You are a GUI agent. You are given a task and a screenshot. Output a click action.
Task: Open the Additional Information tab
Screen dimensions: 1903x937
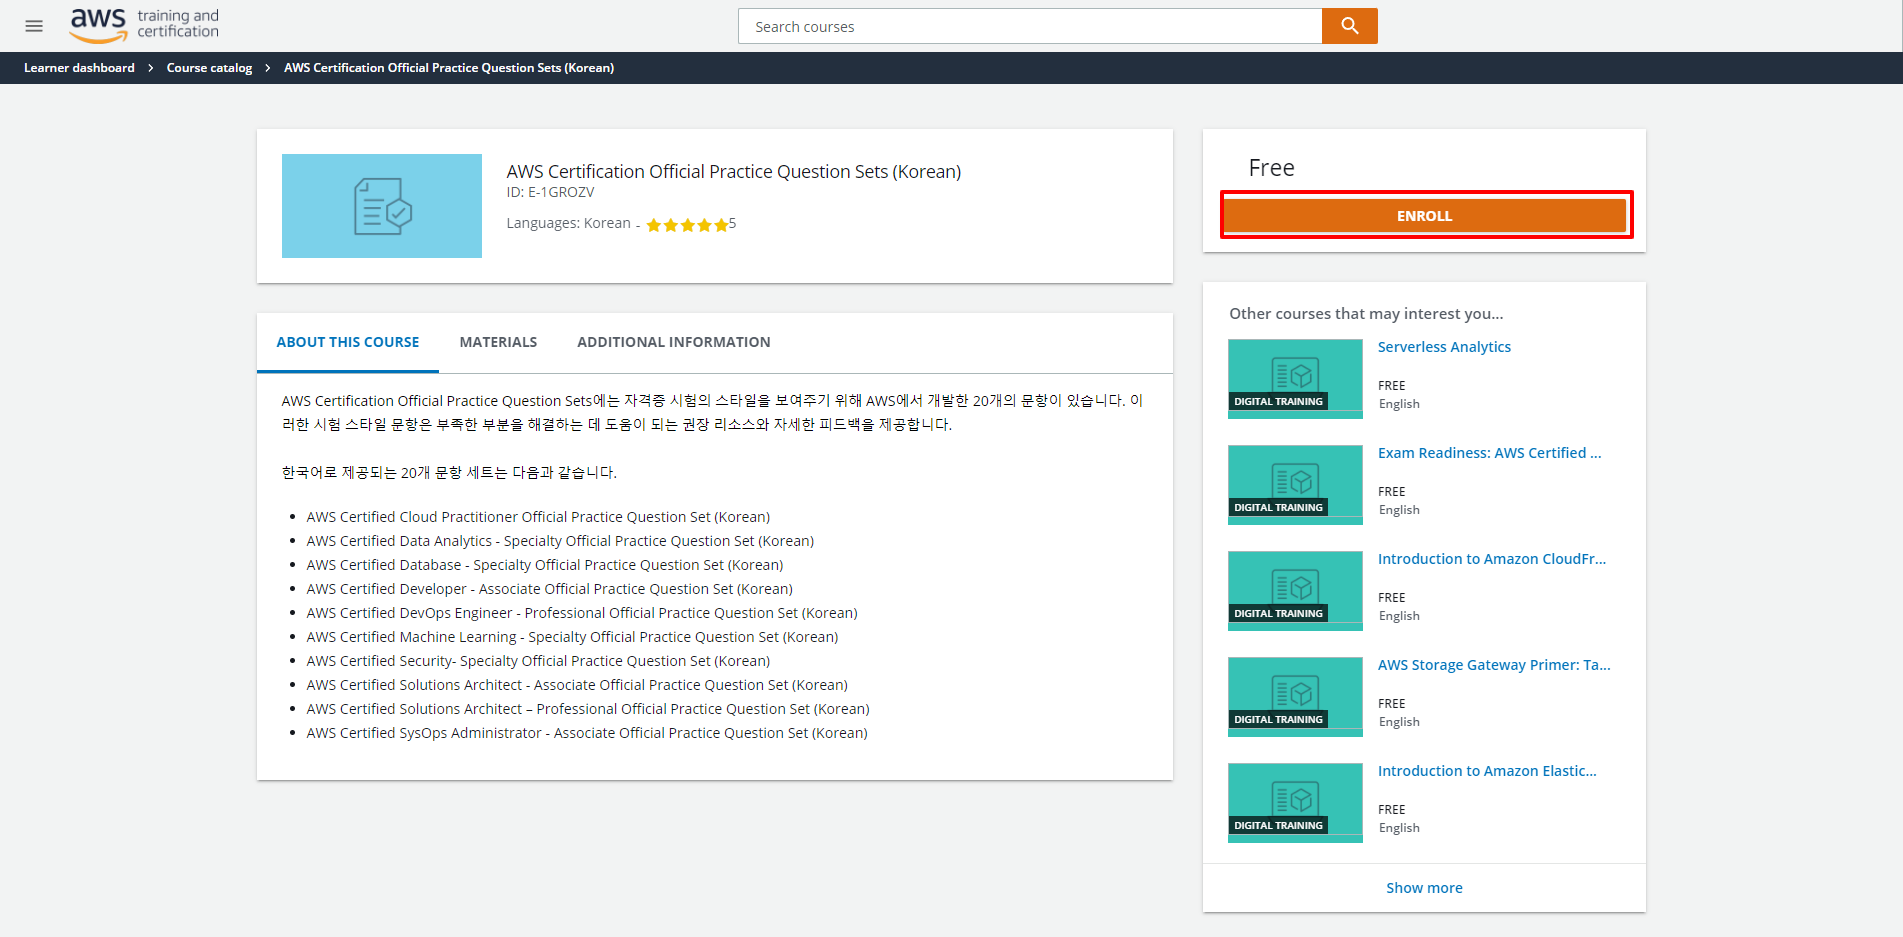pos(674,342)
